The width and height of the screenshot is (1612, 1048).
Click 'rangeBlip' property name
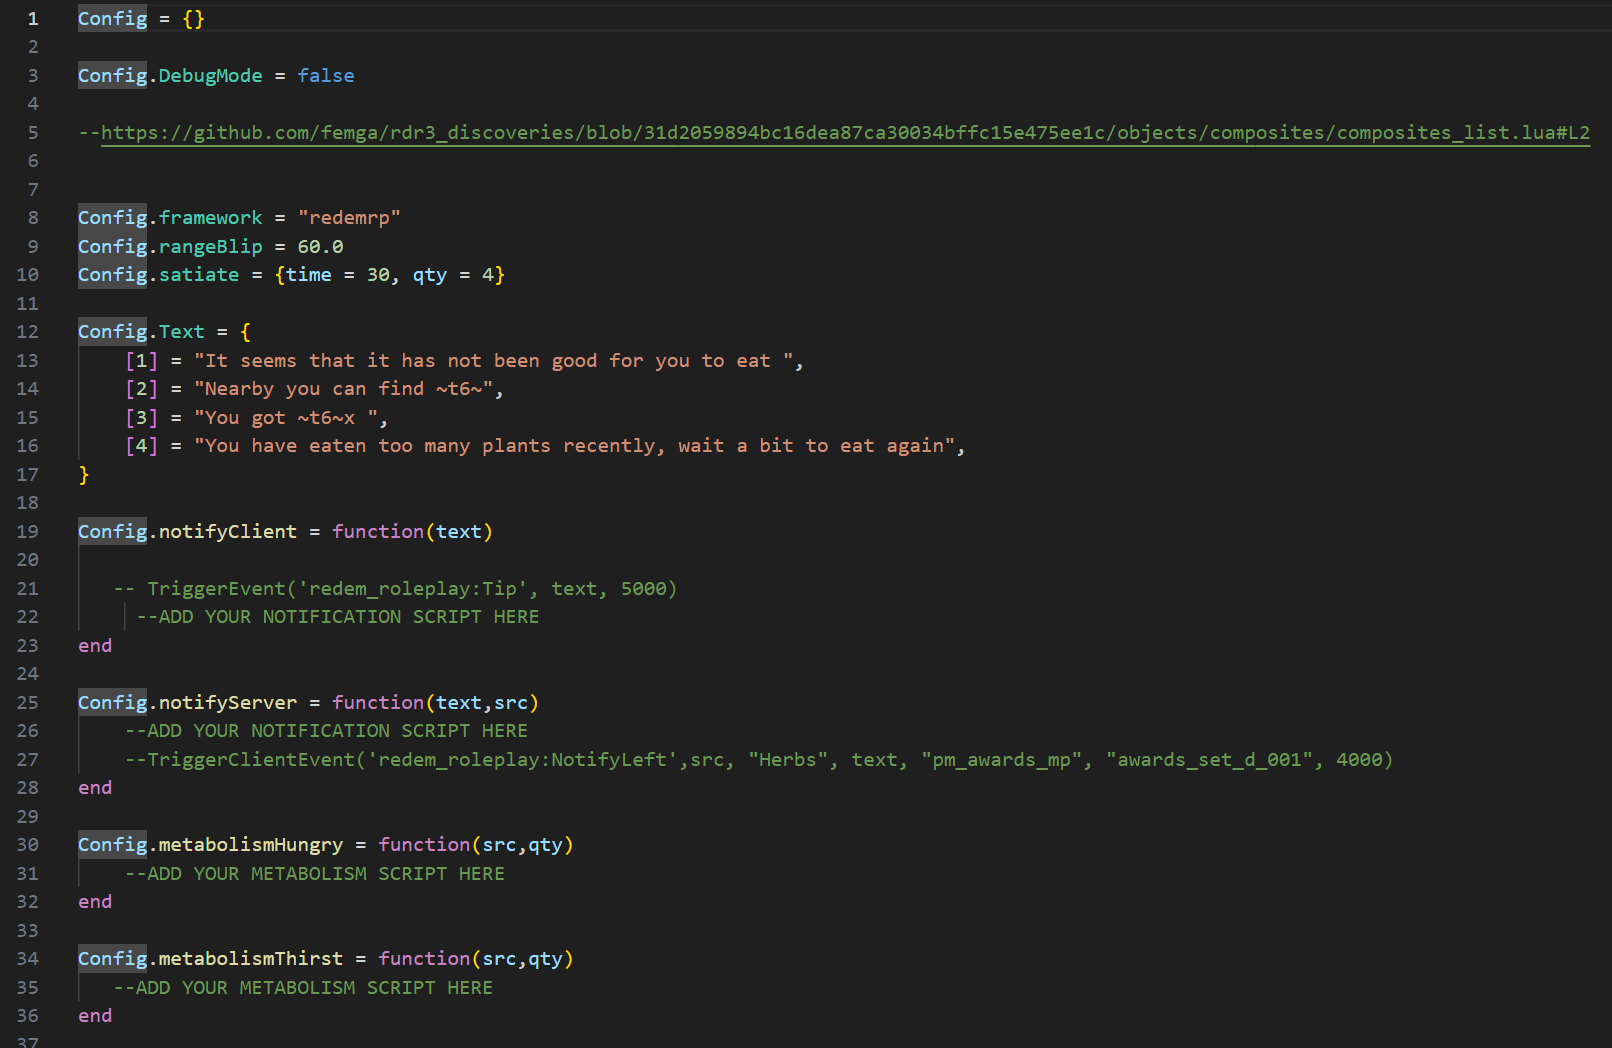pyautogui.click(x=210, y=247)
